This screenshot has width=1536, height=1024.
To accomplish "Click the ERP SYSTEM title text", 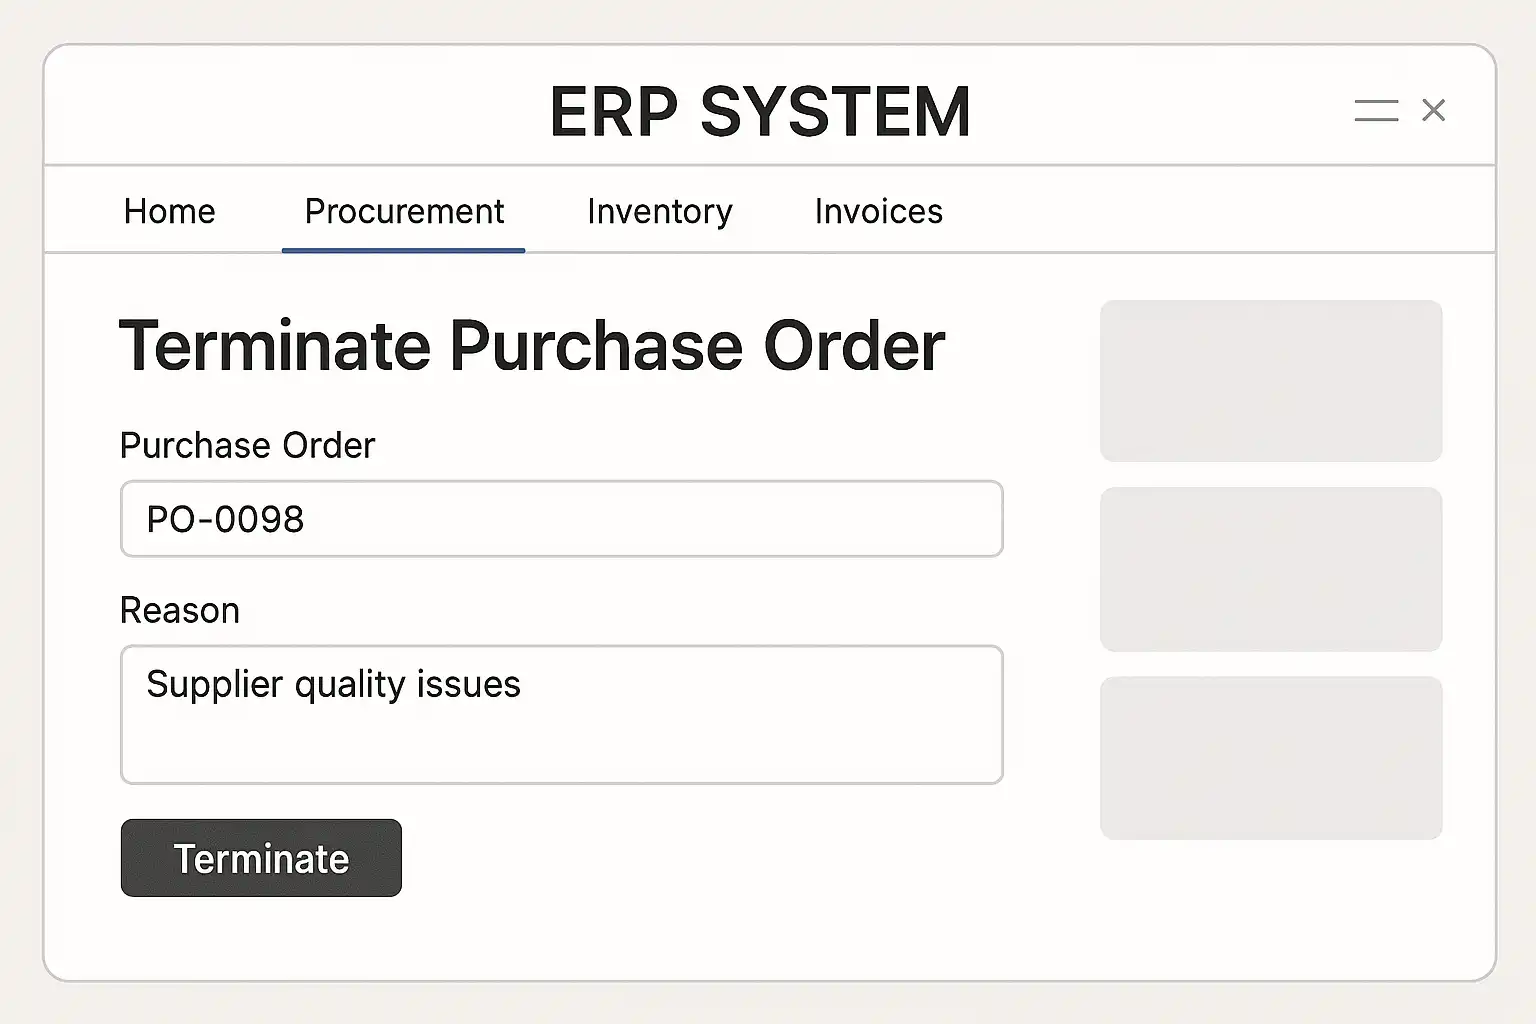I will coord(760,111).
